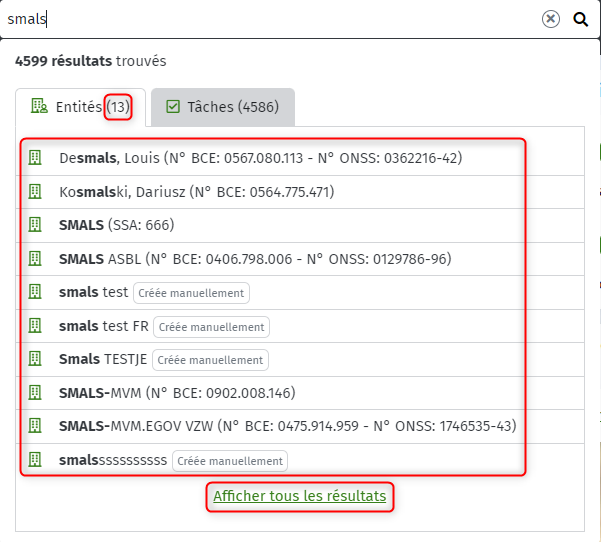This screenshot has height=542, width=601.
Task: Click inside the search field containing smals
Action: [x=268, y=19]
